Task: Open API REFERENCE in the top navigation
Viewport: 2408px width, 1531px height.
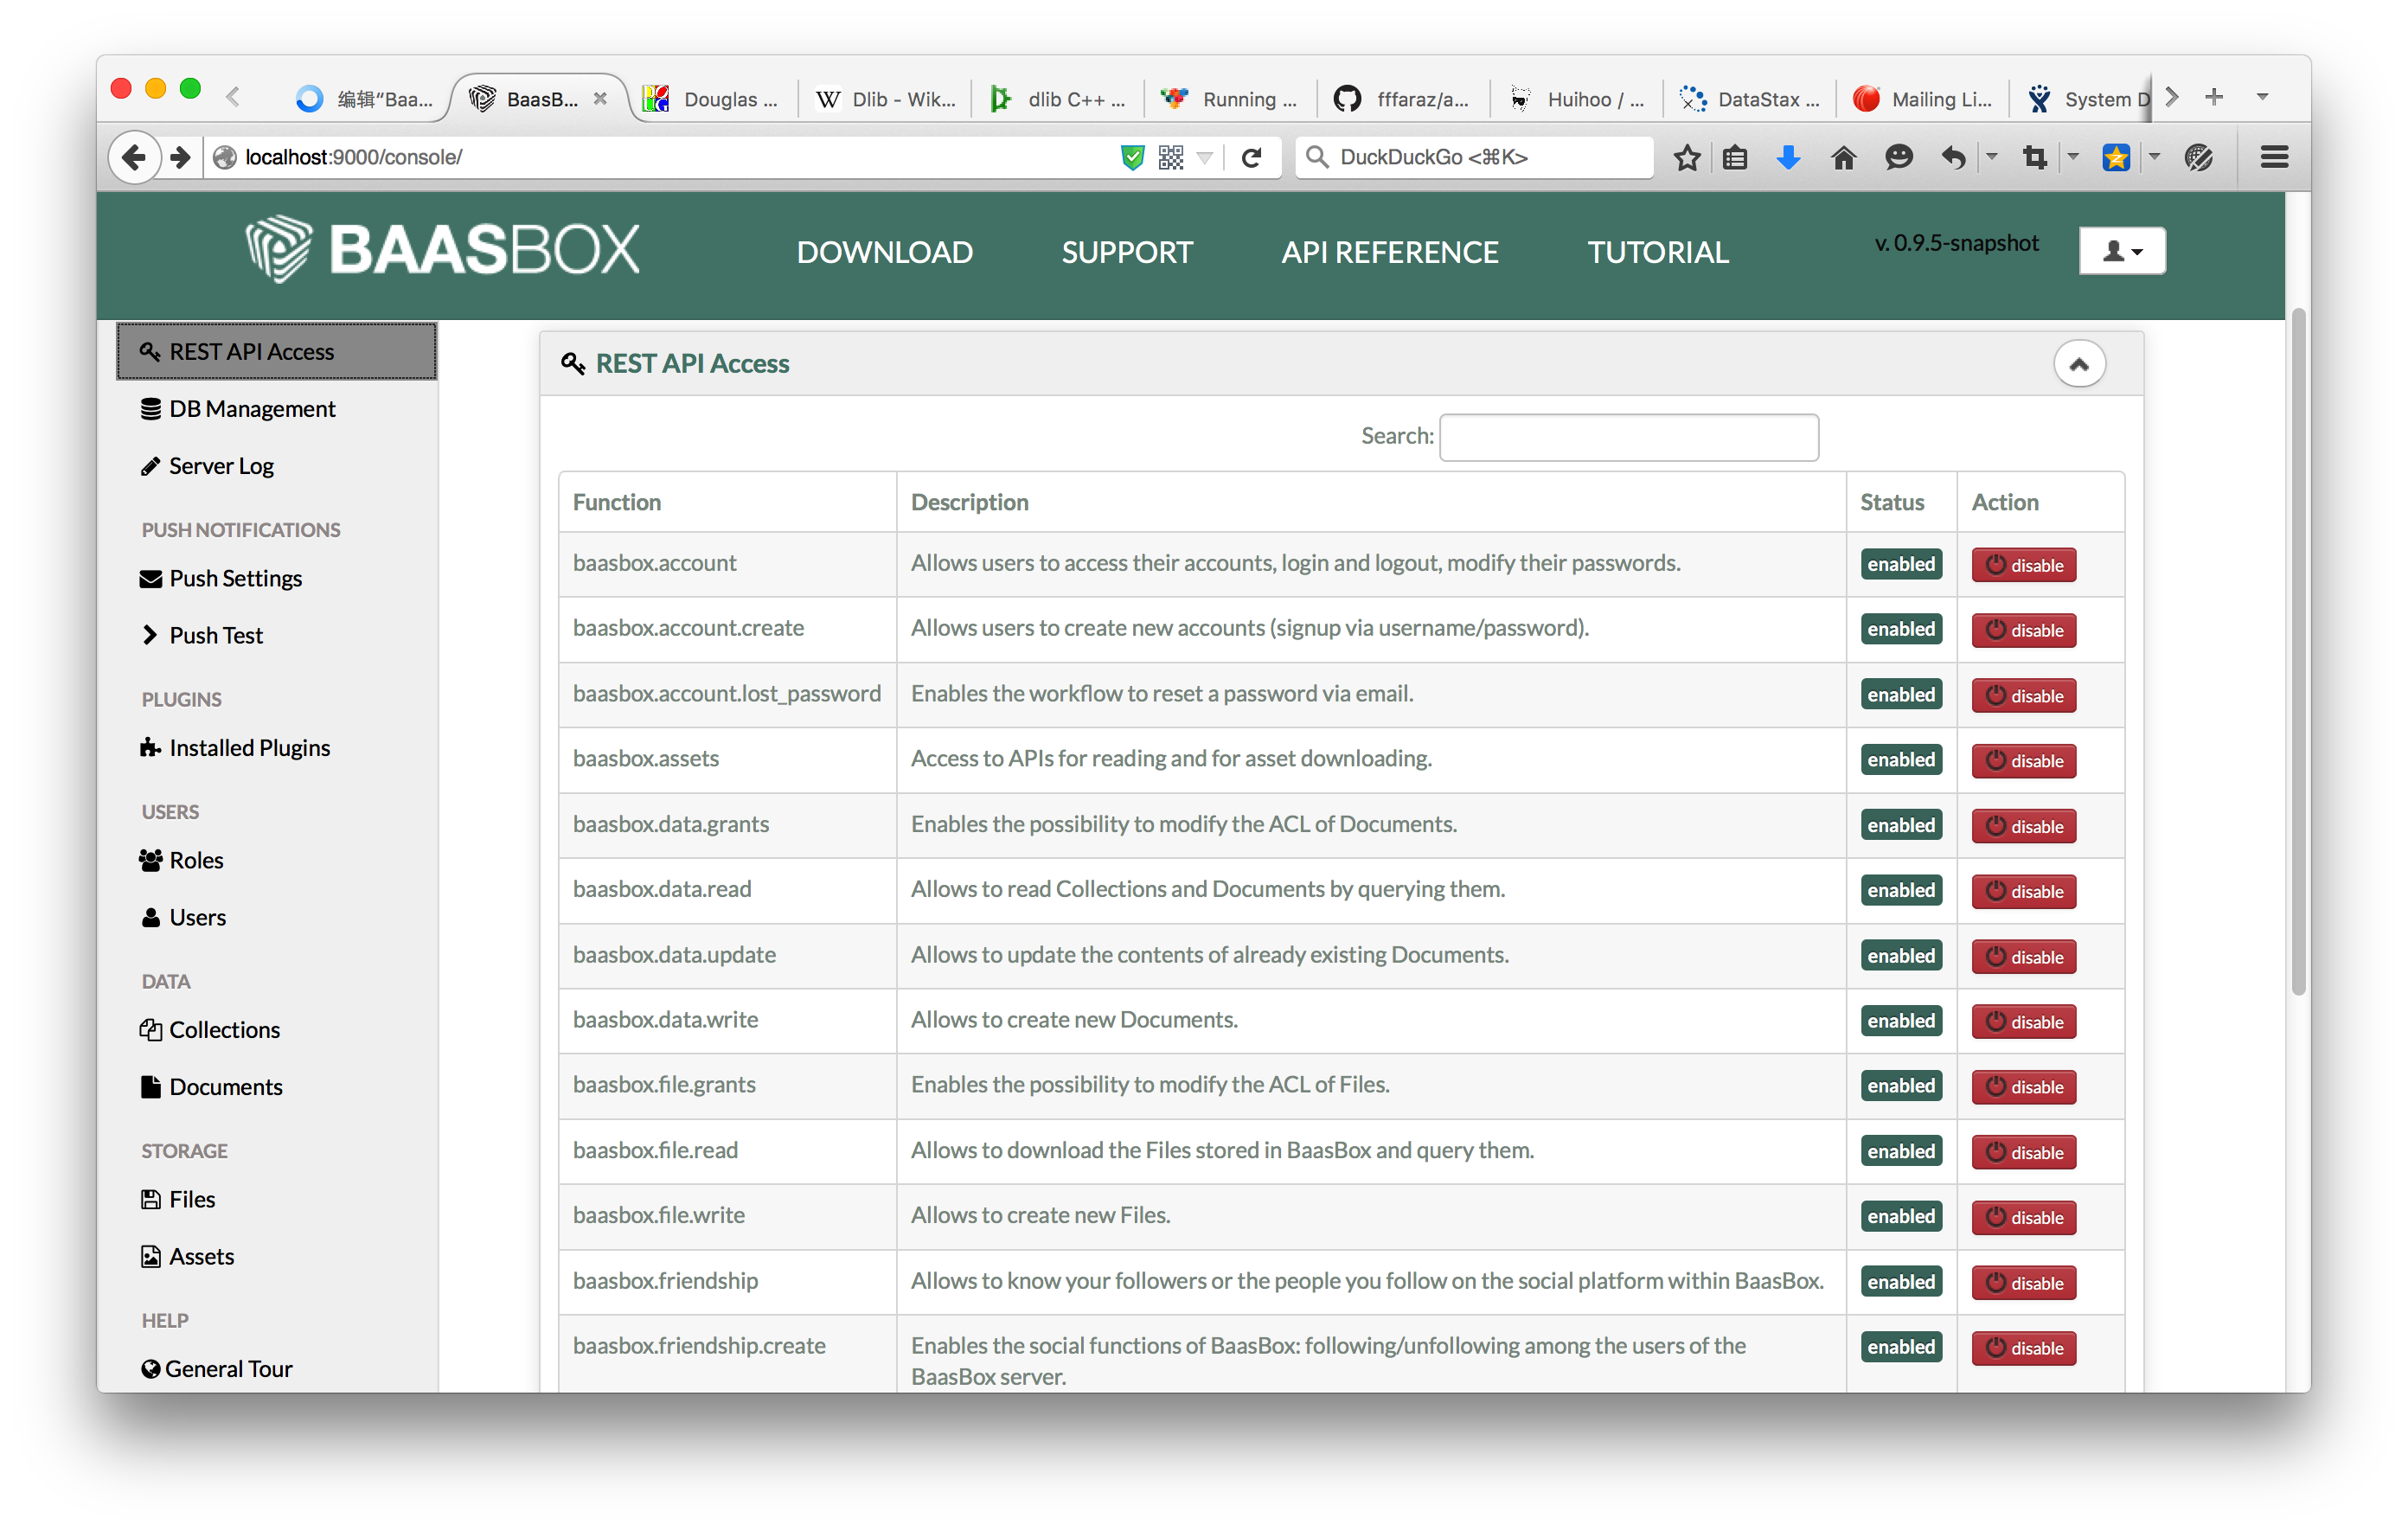Action: tap(1389, 252)
